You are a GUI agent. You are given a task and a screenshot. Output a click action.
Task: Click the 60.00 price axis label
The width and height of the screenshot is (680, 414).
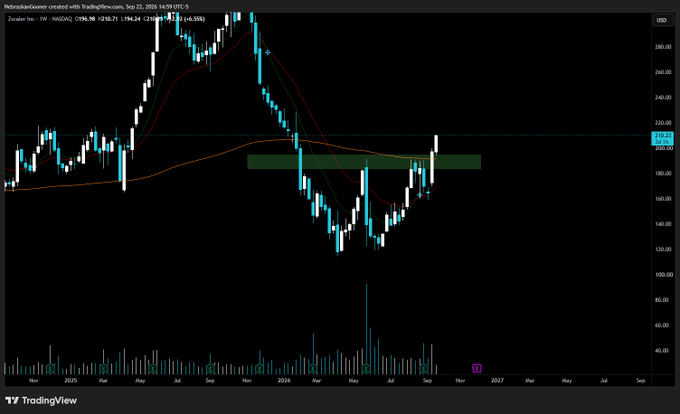pos(664,325)
